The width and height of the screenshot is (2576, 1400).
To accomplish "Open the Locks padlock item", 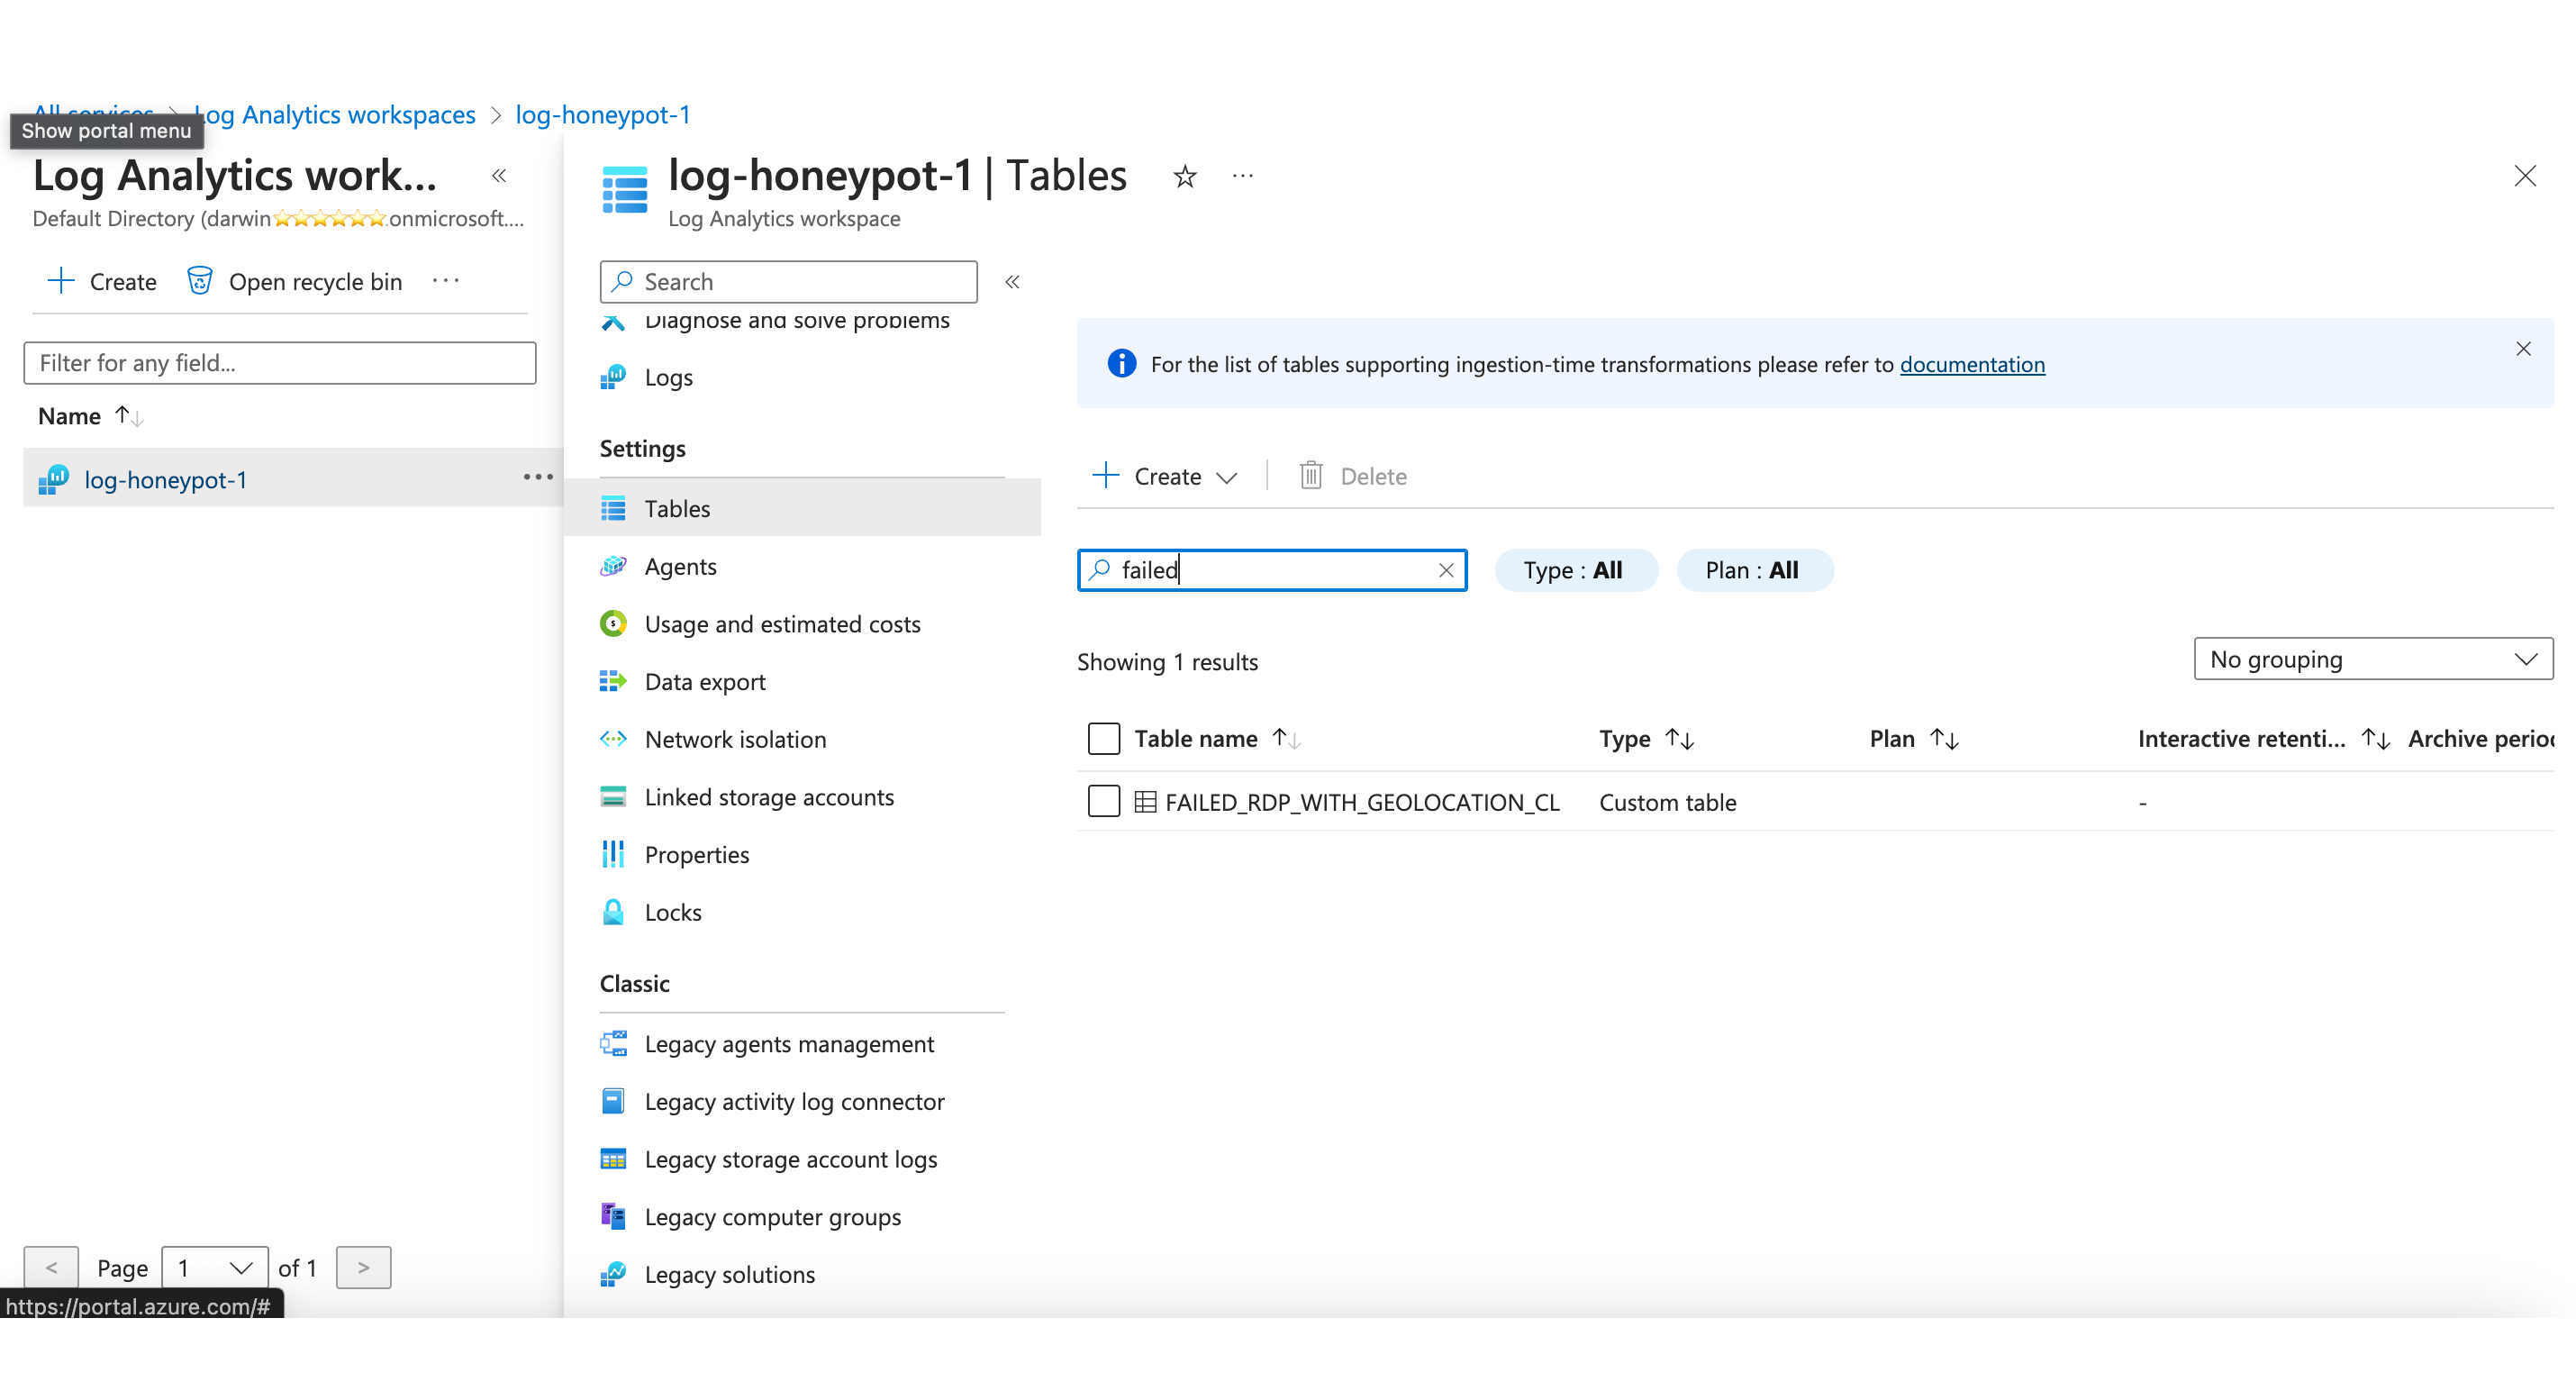I will (x=672, y=912).
